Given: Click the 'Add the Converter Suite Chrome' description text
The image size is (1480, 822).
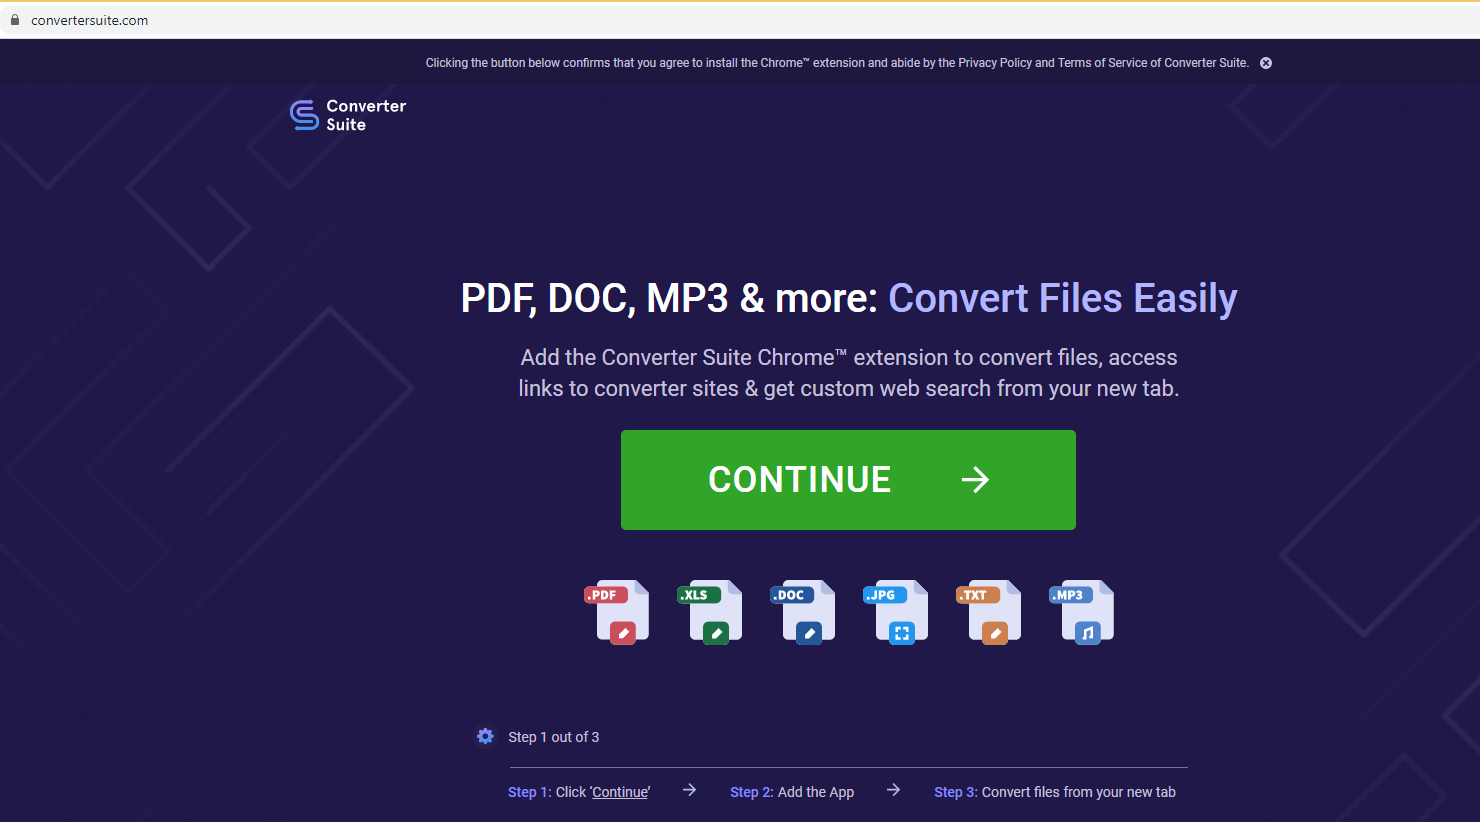Looking at the screenshot, I should click(x=848, y=373).
